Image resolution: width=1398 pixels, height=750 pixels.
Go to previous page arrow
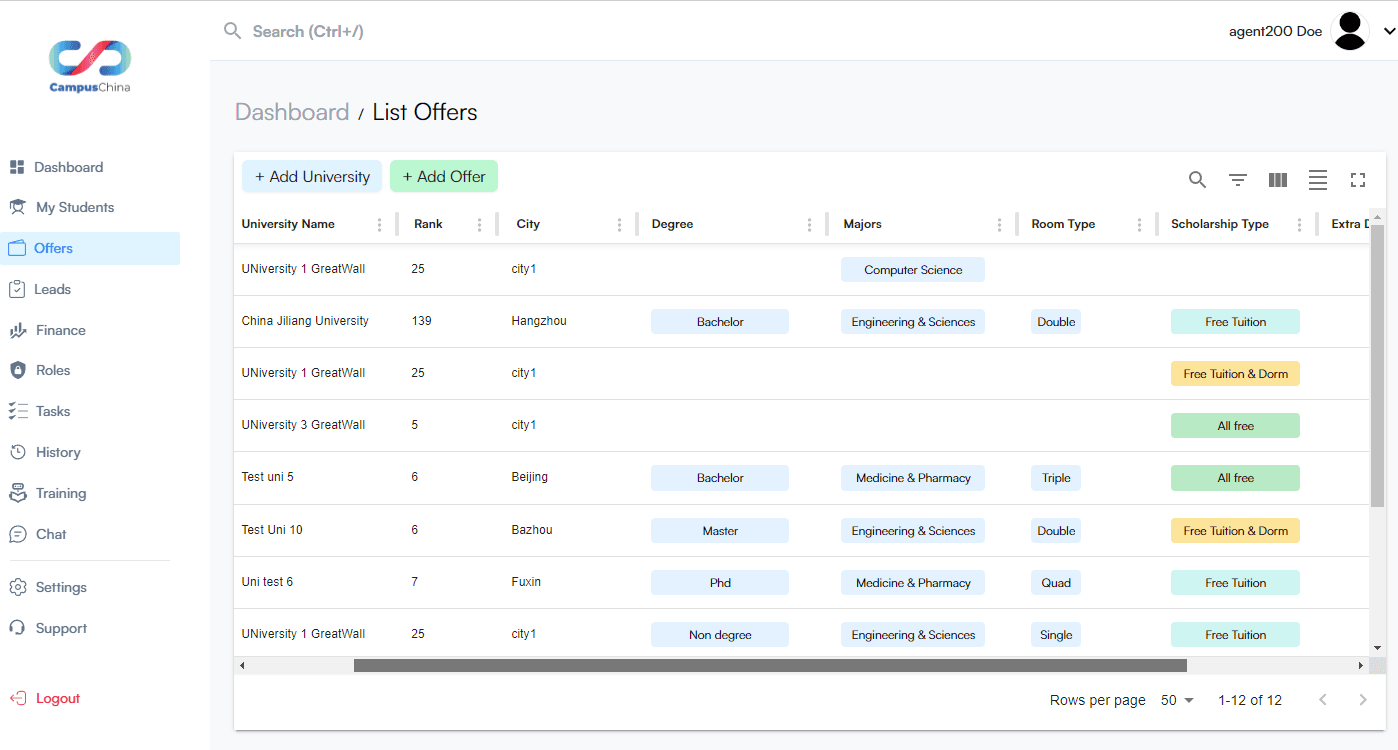[x=1323, y=700]
